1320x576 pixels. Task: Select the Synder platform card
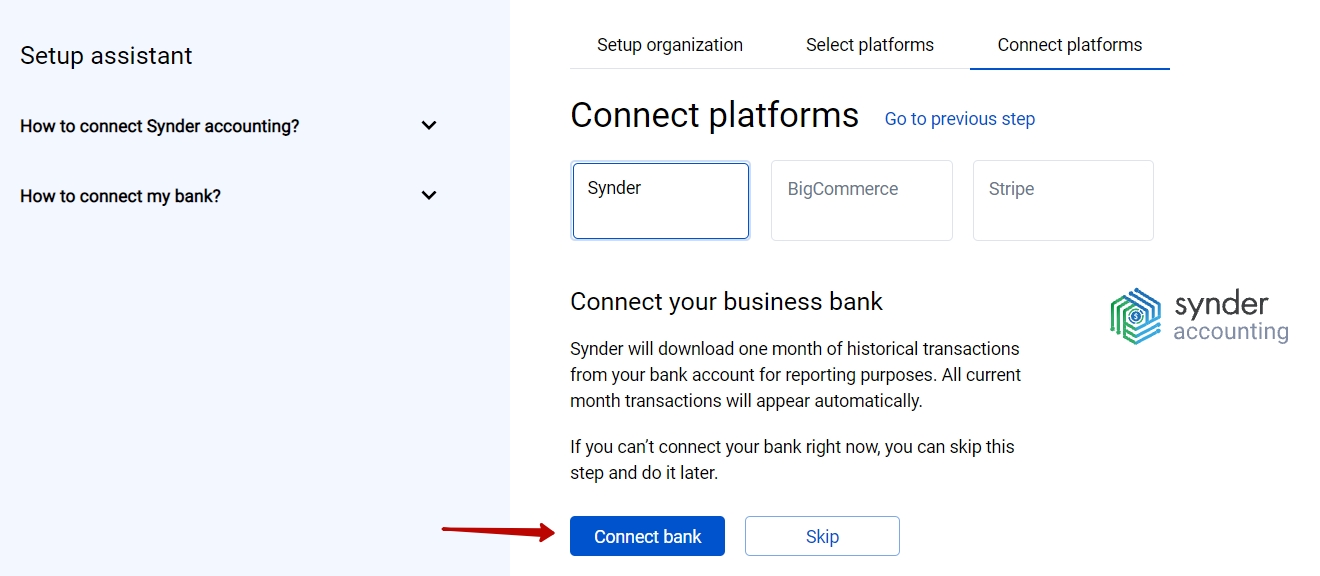[x=661, y=201]
